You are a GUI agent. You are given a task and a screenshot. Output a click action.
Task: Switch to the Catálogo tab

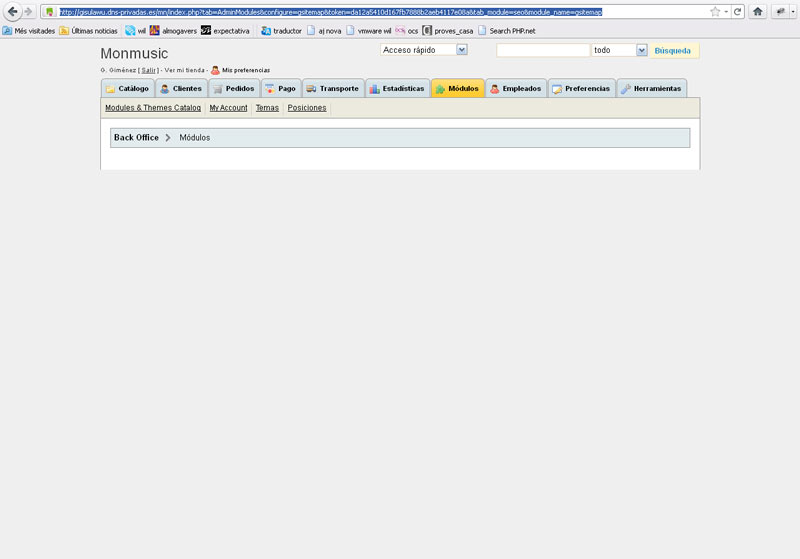pos(128,89)
